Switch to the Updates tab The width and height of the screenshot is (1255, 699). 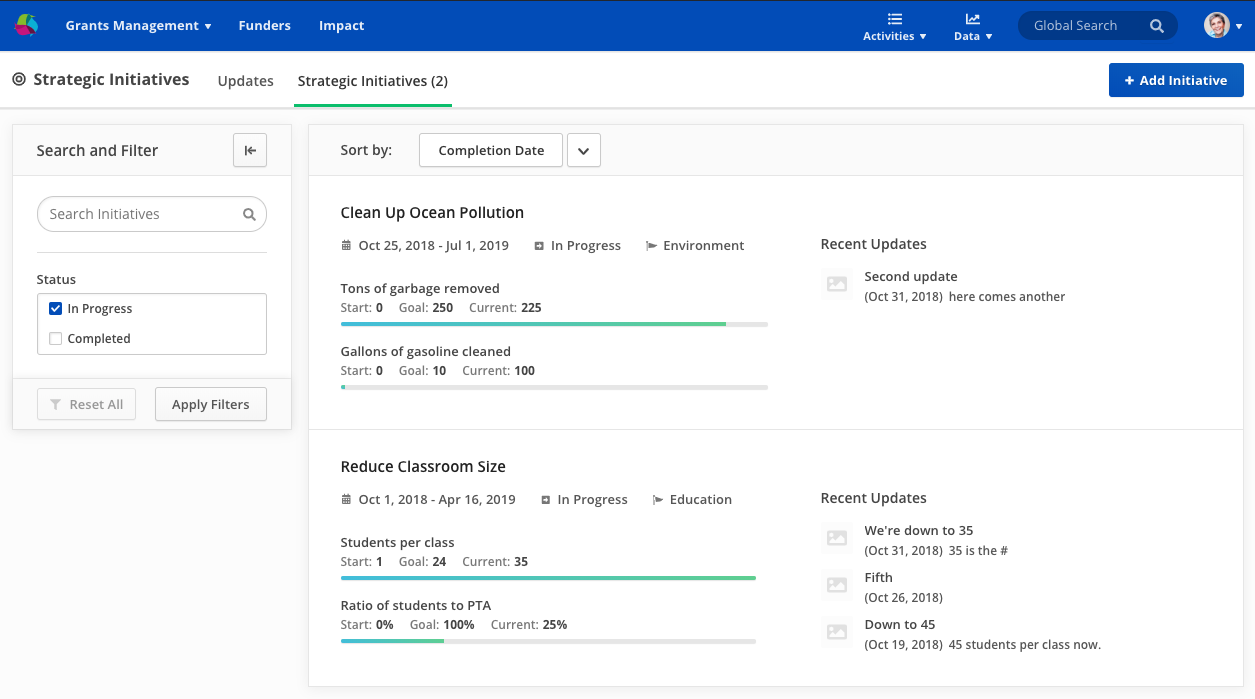[246, 81]
